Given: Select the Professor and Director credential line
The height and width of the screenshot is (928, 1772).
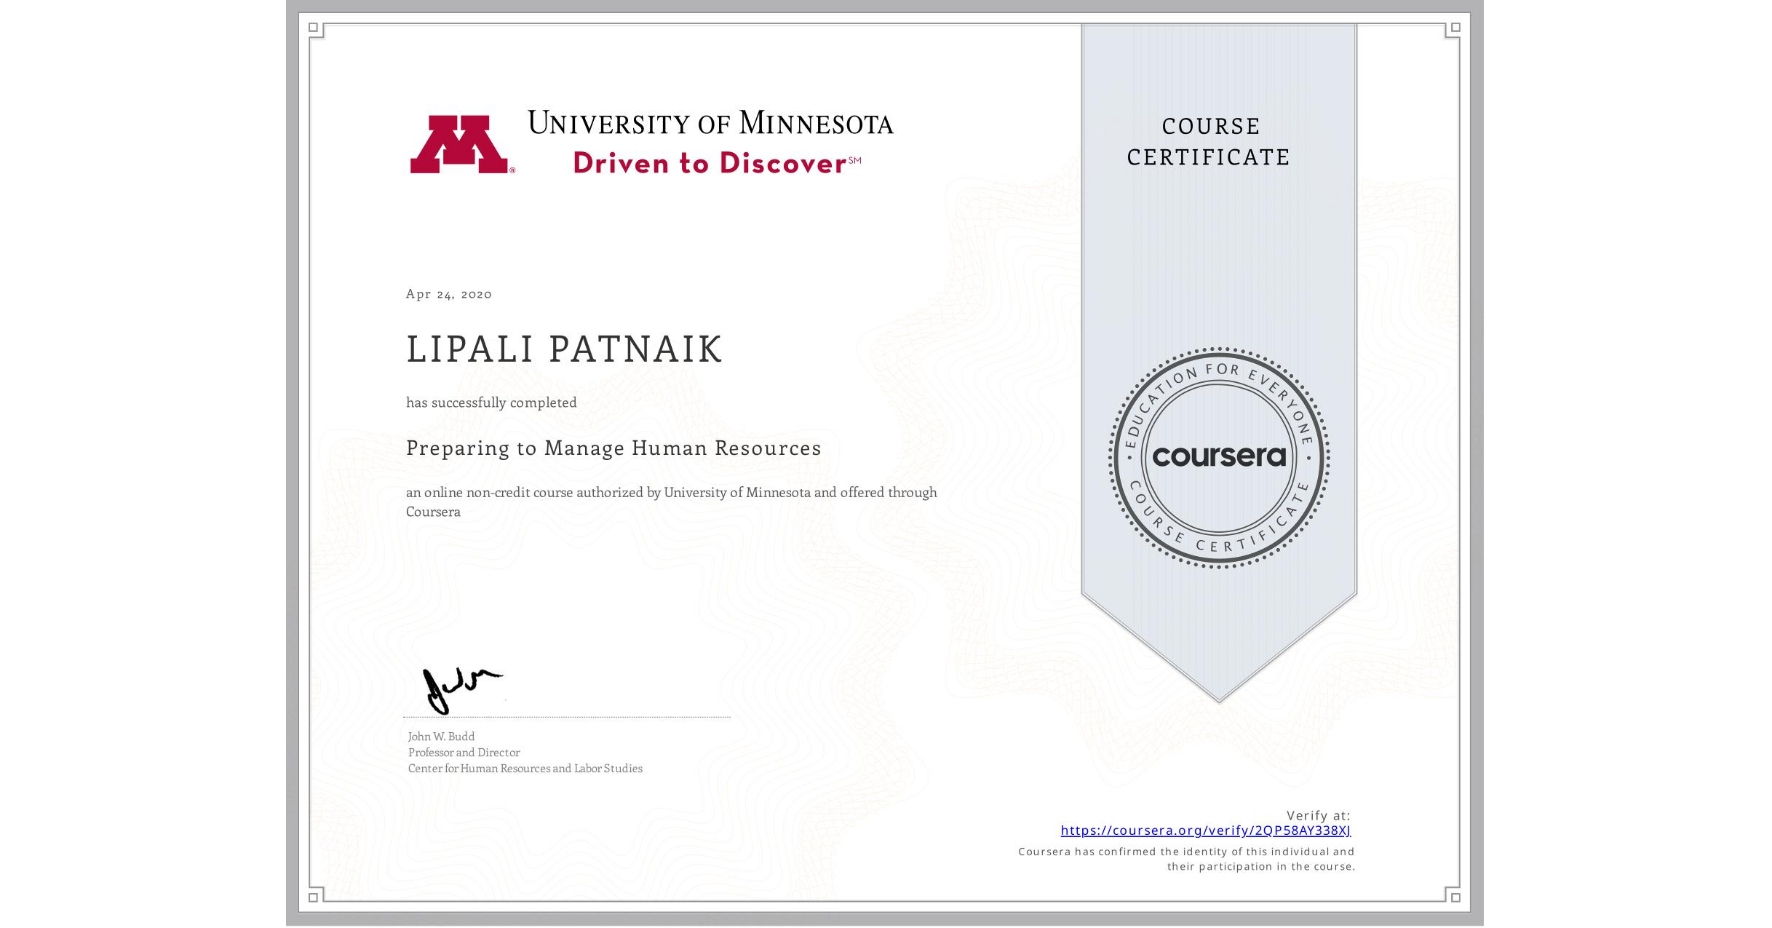Looking at the screenshot, I should pos(462,752).
